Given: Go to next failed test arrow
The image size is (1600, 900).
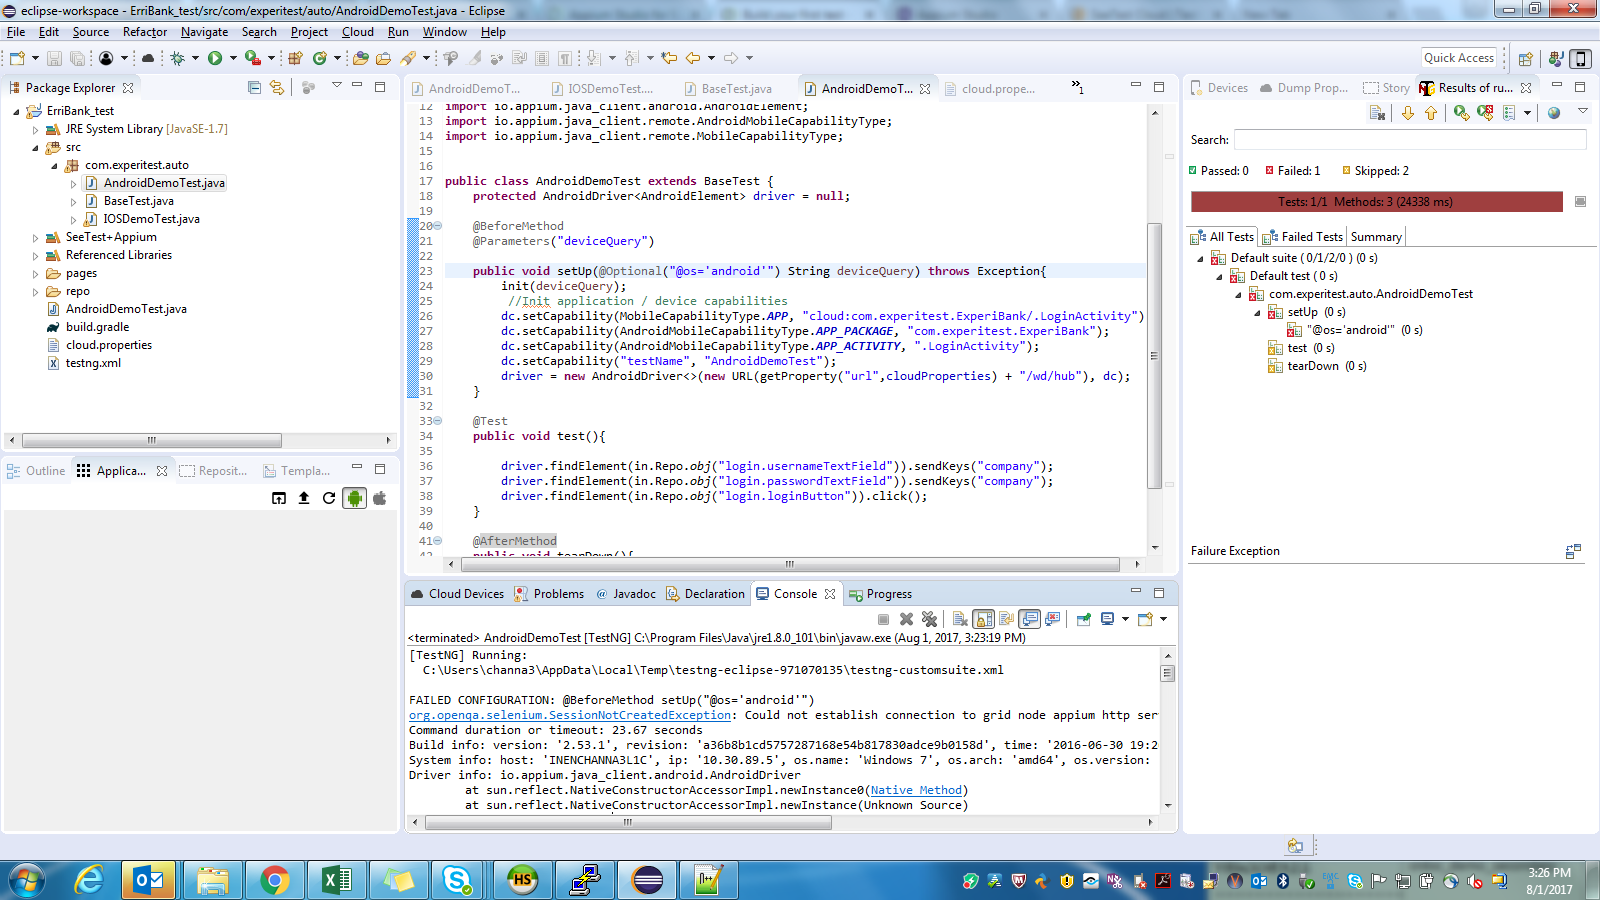Looking at the screenshot, I should 1408,113.
